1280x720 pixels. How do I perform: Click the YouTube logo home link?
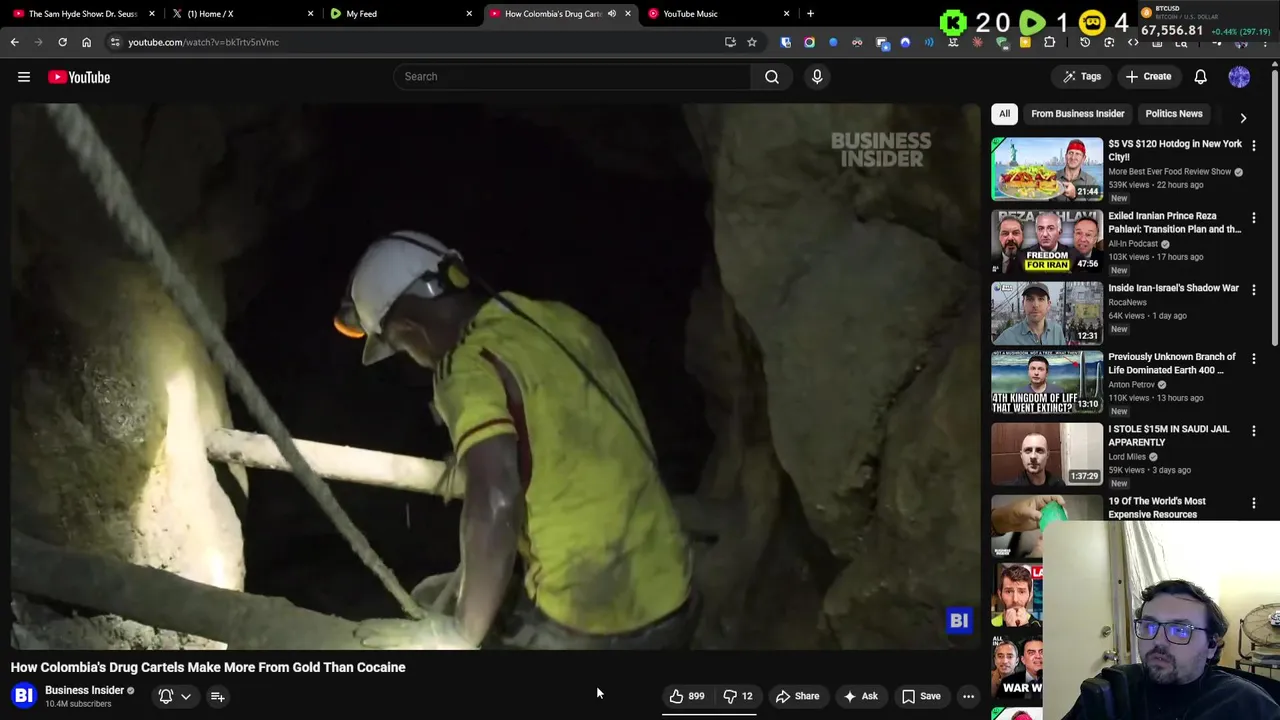tap(79, 77)
